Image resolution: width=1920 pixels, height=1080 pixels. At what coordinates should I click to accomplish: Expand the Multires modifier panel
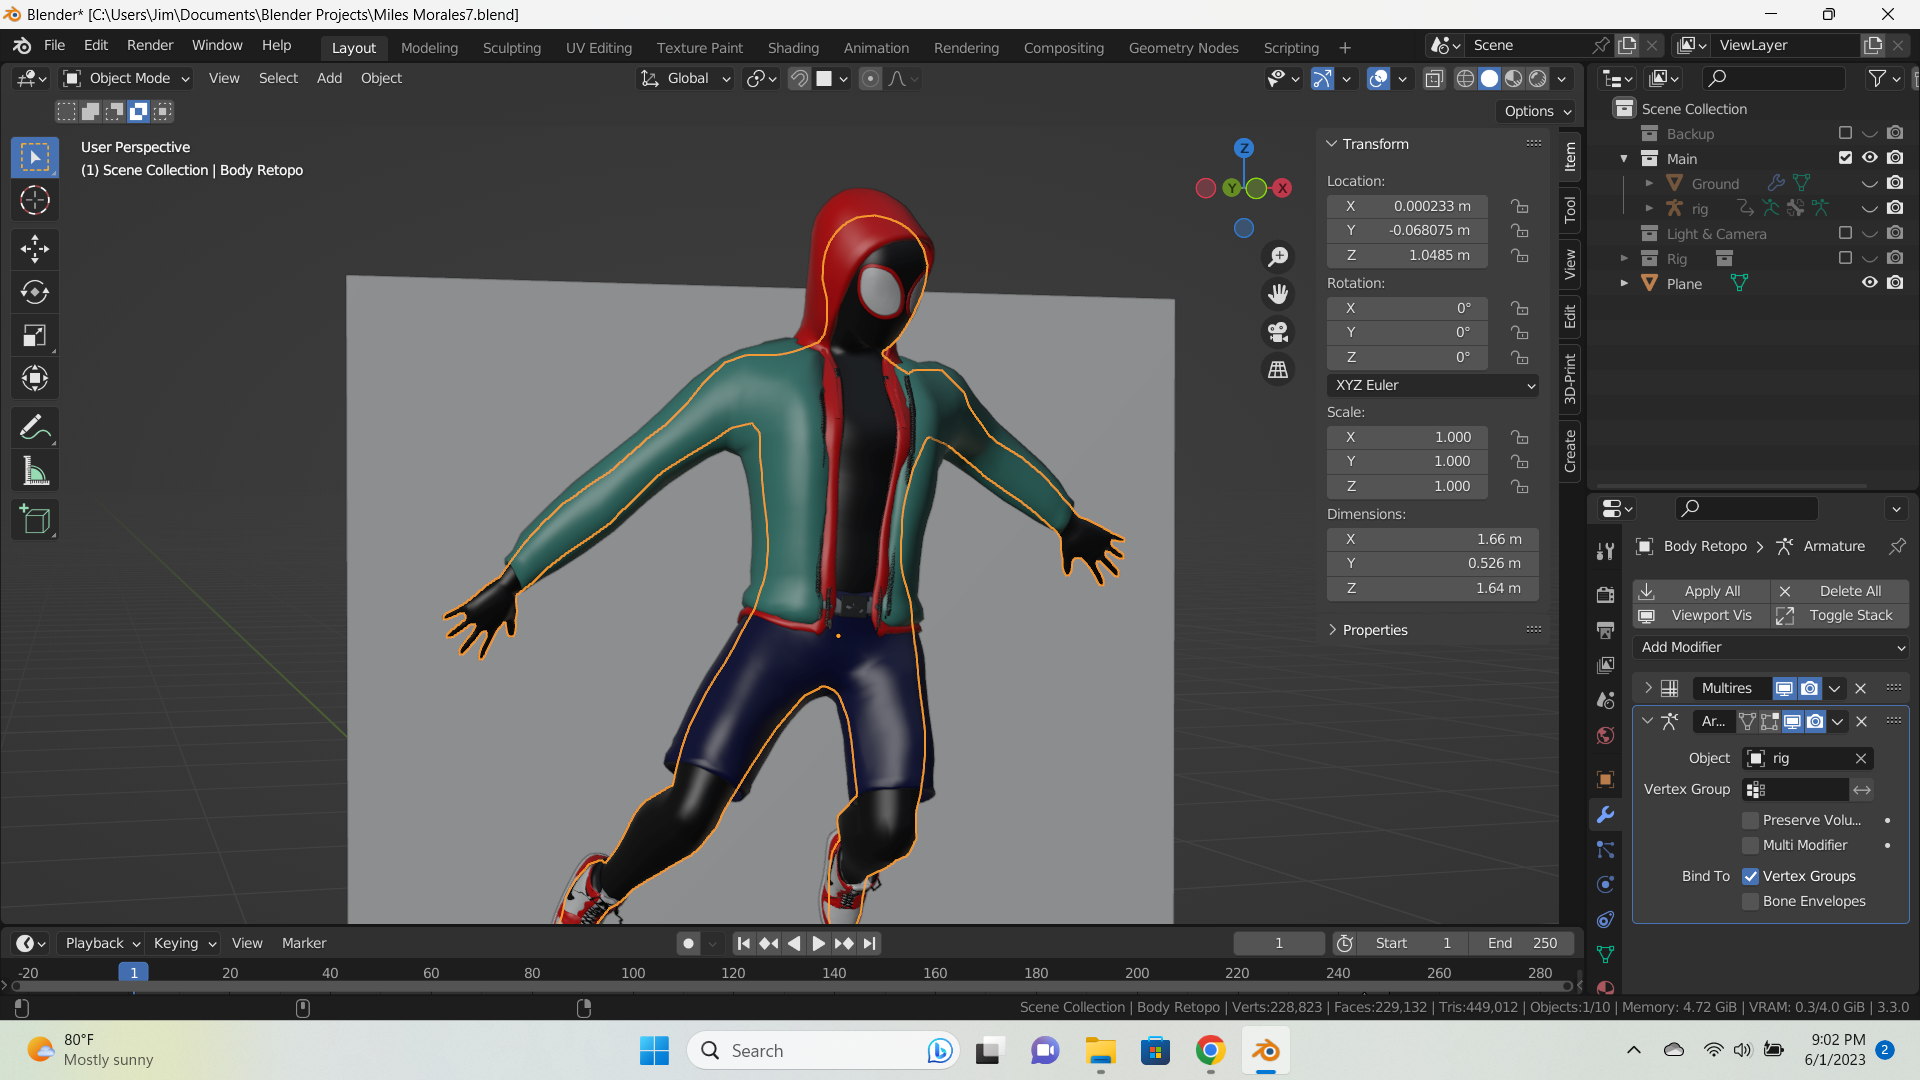tap(1648, 688)
